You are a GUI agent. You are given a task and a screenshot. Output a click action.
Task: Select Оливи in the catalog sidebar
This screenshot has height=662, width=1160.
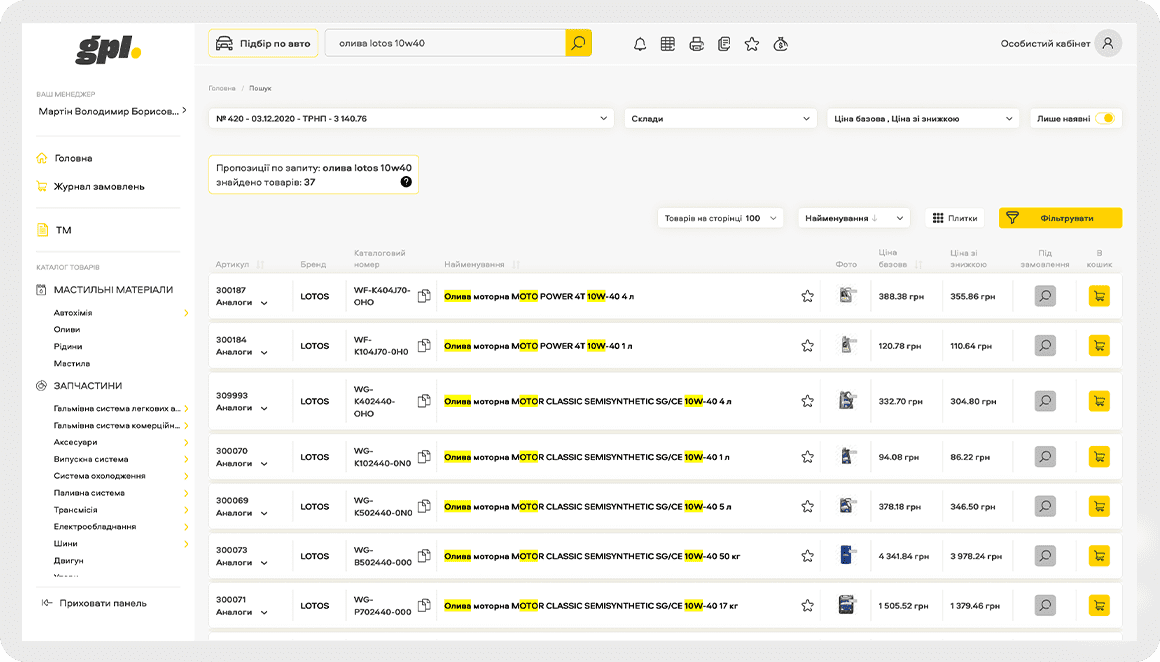(x=67, y=329)
